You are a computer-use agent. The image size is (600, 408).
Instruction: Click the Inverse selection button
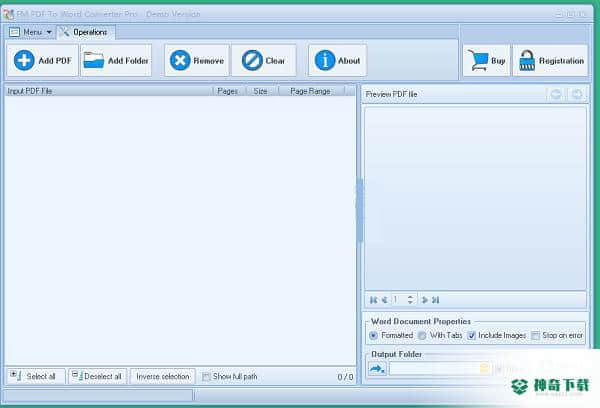(x=163, y=376)
